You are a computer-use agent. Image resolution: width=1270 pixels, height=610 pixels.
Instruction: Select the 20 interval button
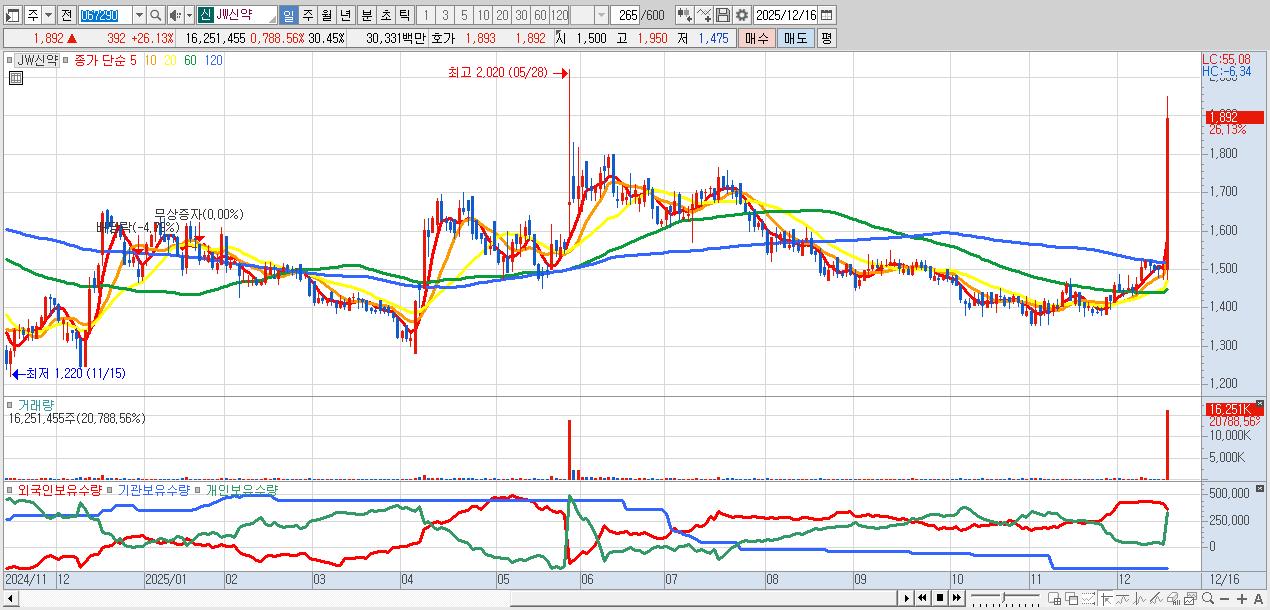502,15
